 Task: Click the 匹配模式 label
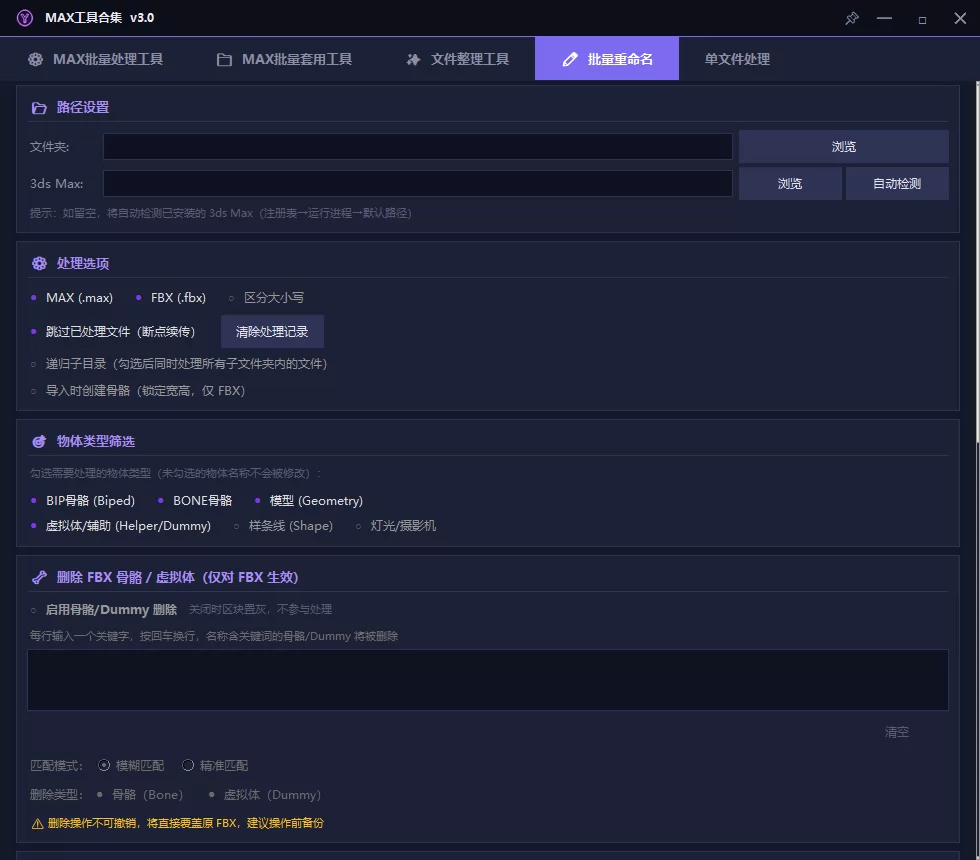(x=56, y=766)
